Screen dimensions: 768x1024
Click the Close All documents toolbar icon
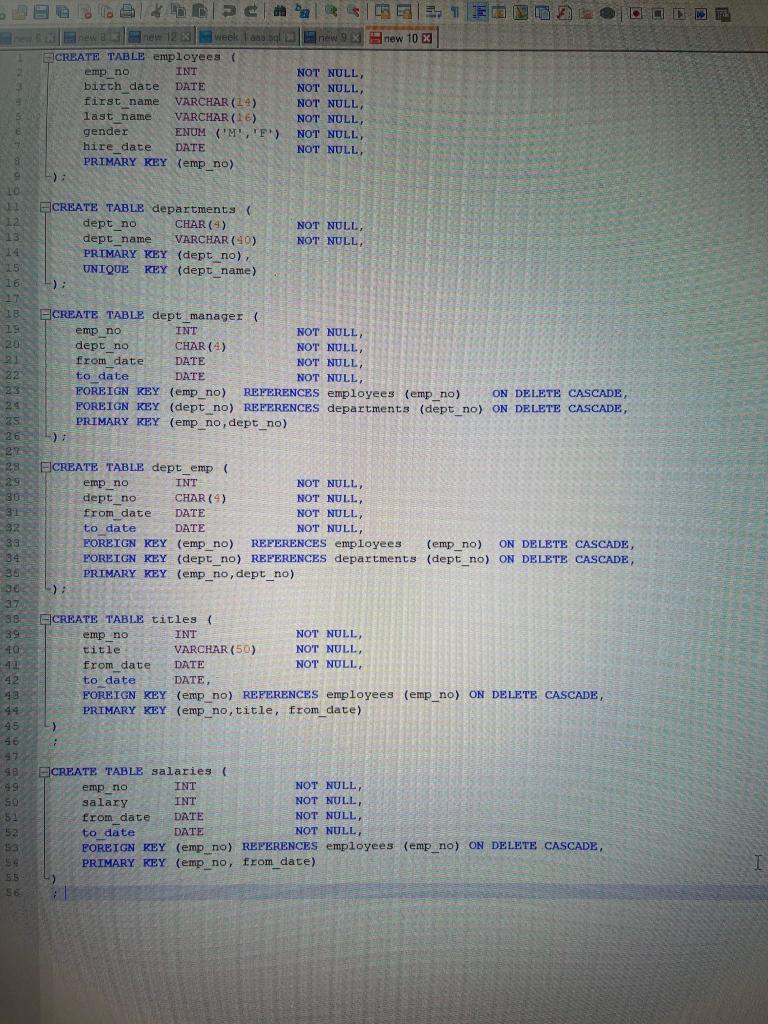click(x=106, y=12)
